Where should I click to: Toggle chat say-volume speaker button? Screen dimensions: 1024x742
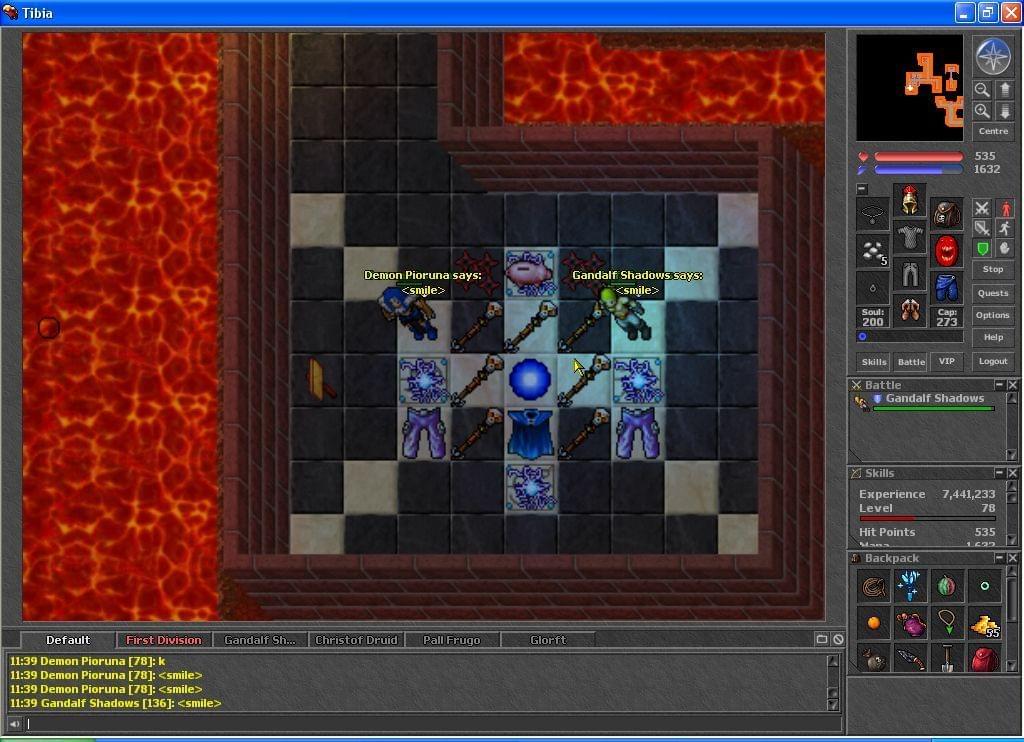click(x=14, y=724)
